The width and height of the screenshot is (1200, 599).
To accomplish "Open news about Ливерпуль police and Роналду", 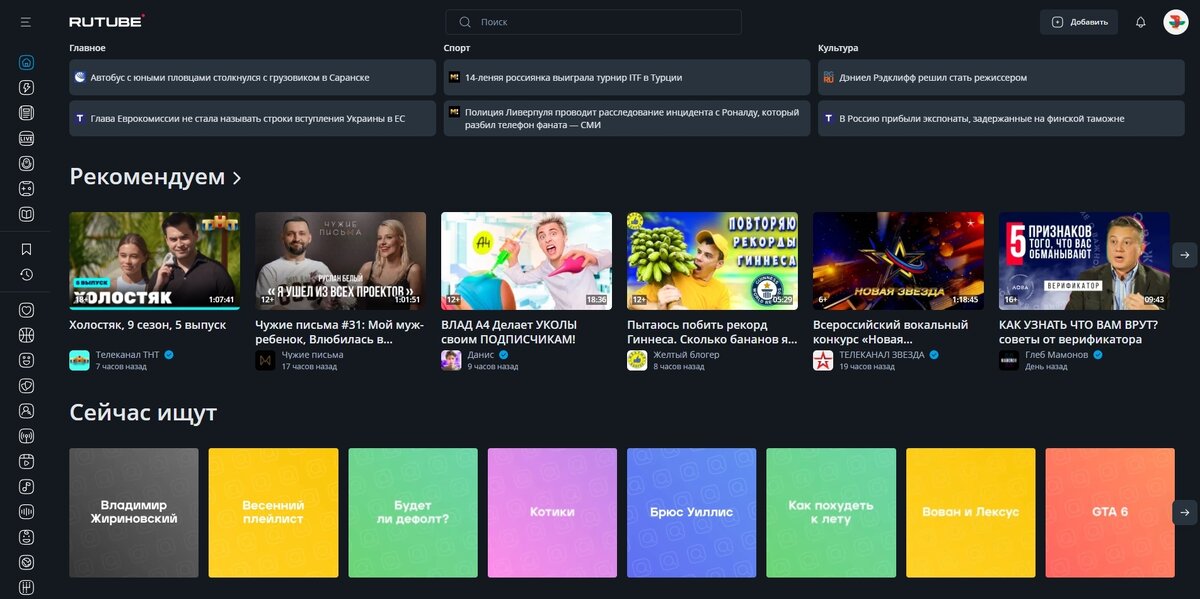I will click(x=627, y=118).
